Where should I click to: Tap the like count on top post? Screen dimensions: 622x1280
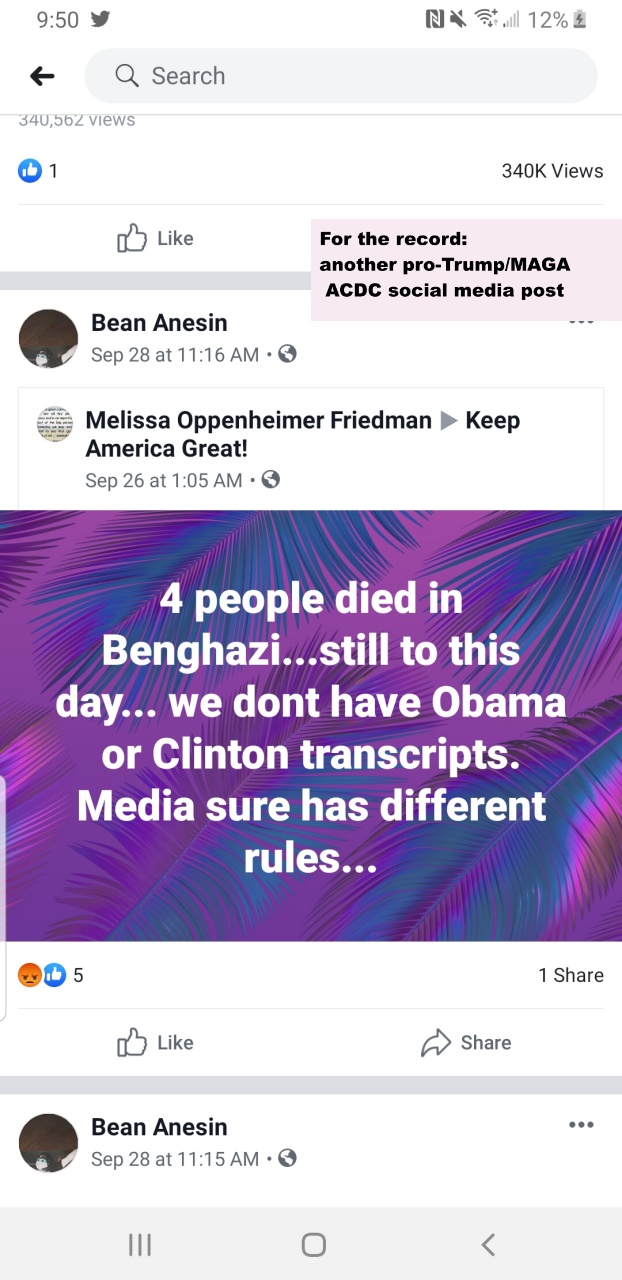click(38, 171)
